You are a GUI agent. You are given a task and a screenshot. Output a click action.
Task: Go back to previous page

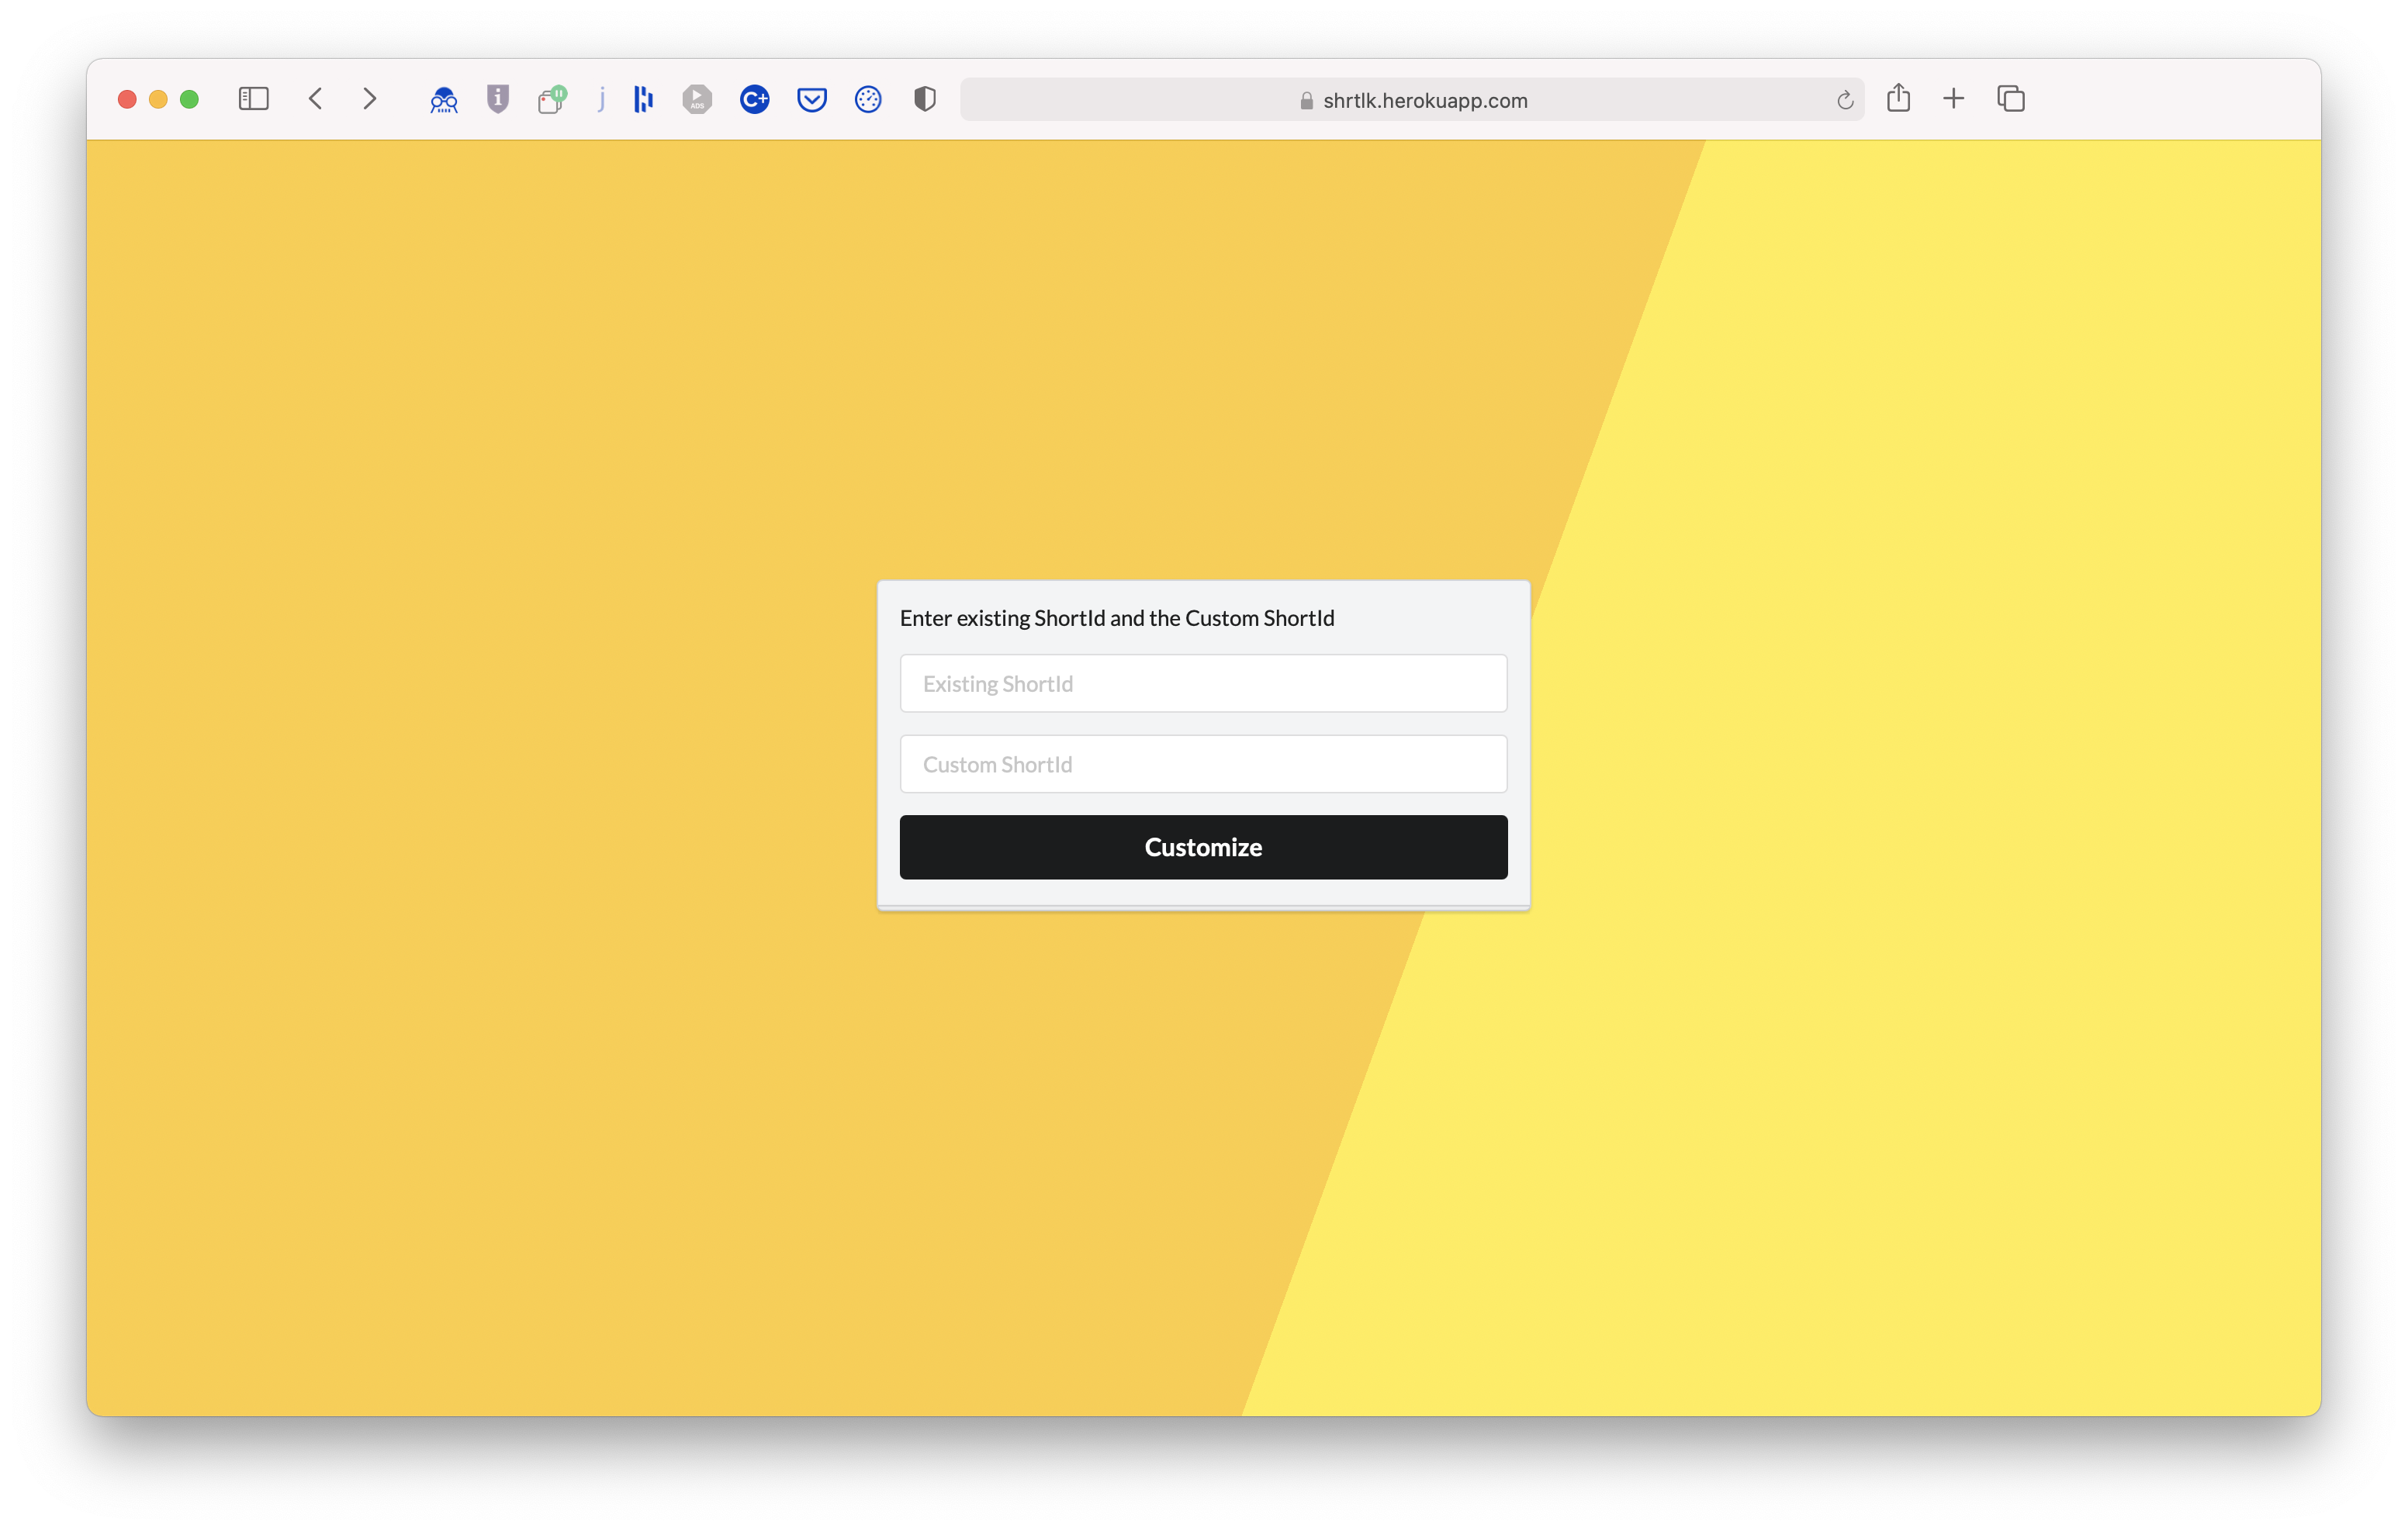(x=316, y=99)
